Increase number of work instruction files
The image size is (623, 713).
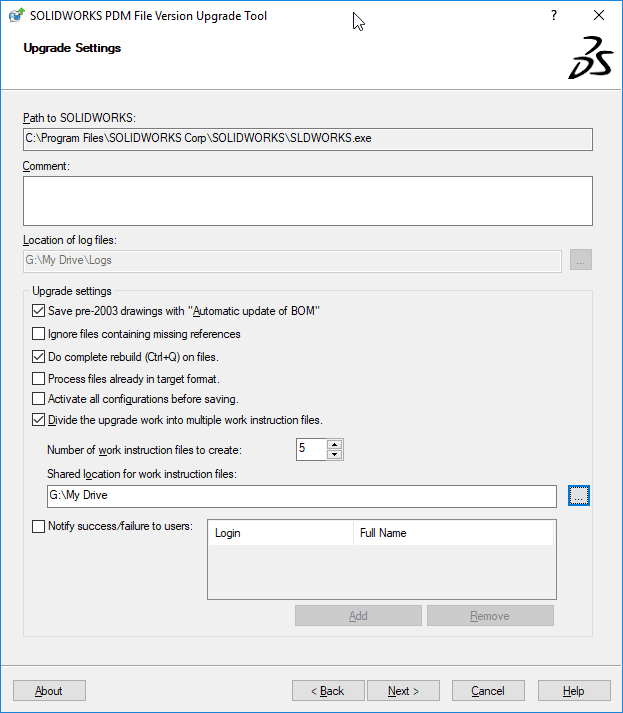(x=335, y=445)
